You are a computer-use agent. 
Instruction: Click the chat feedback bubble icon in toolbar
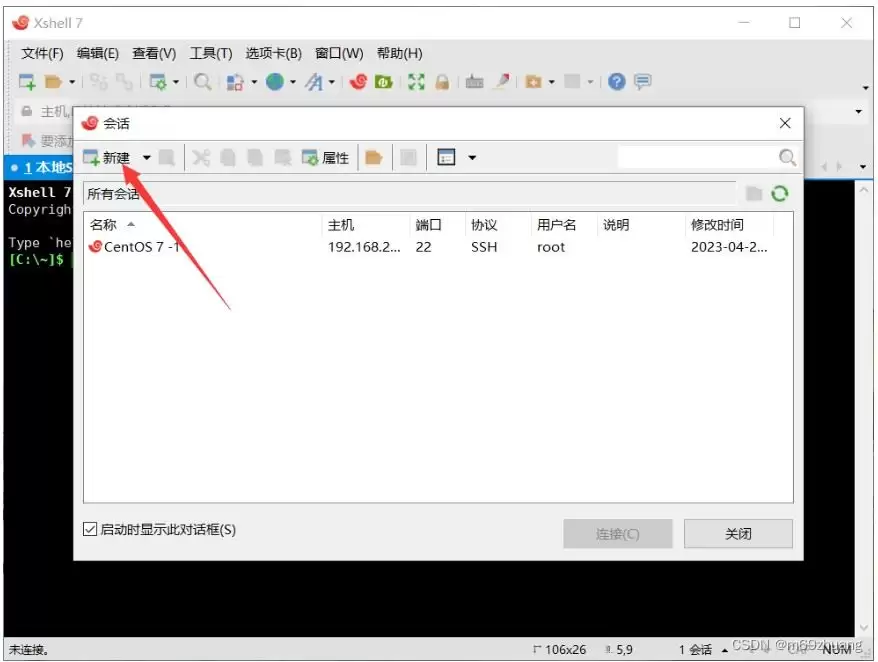coord(643,82)
